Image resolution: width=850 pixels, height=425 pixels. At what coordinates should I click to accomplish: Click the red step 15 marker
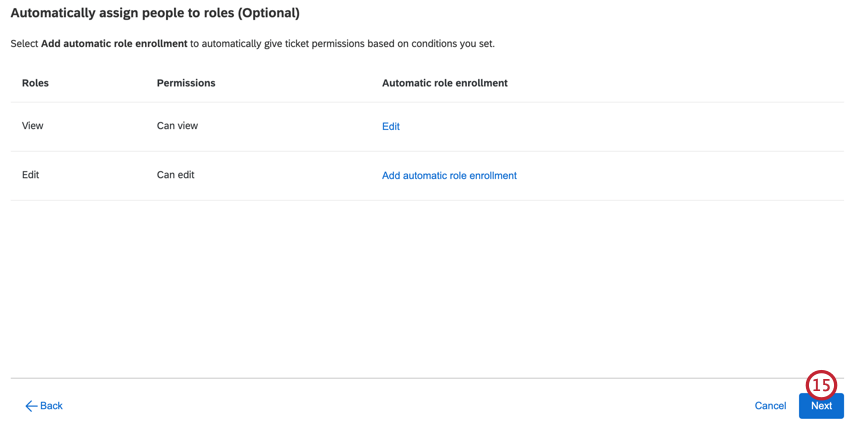click(821, 385)
